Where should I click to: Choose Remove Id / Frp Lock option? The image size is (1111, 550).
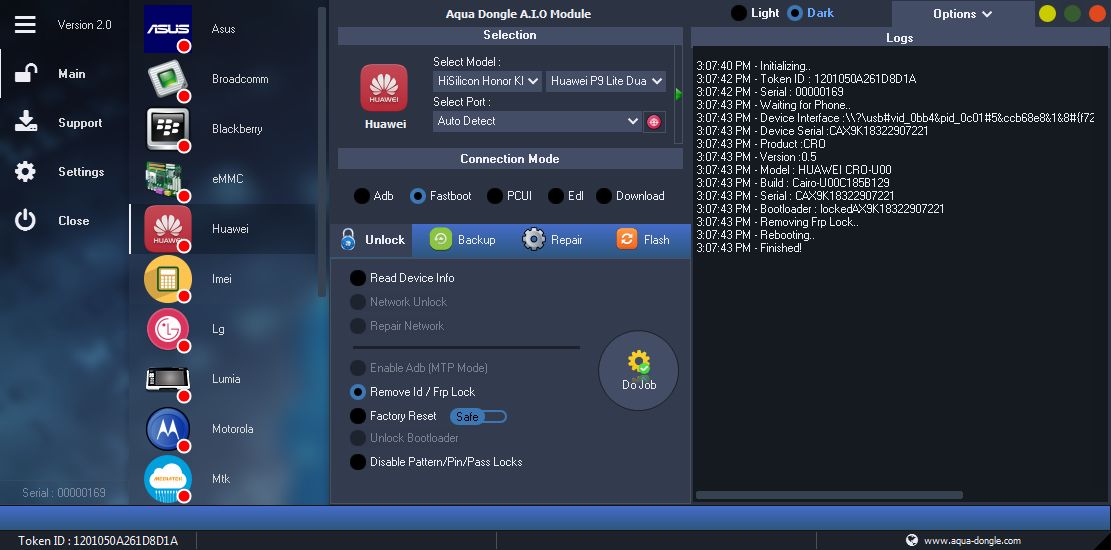(x=412, y=392)
